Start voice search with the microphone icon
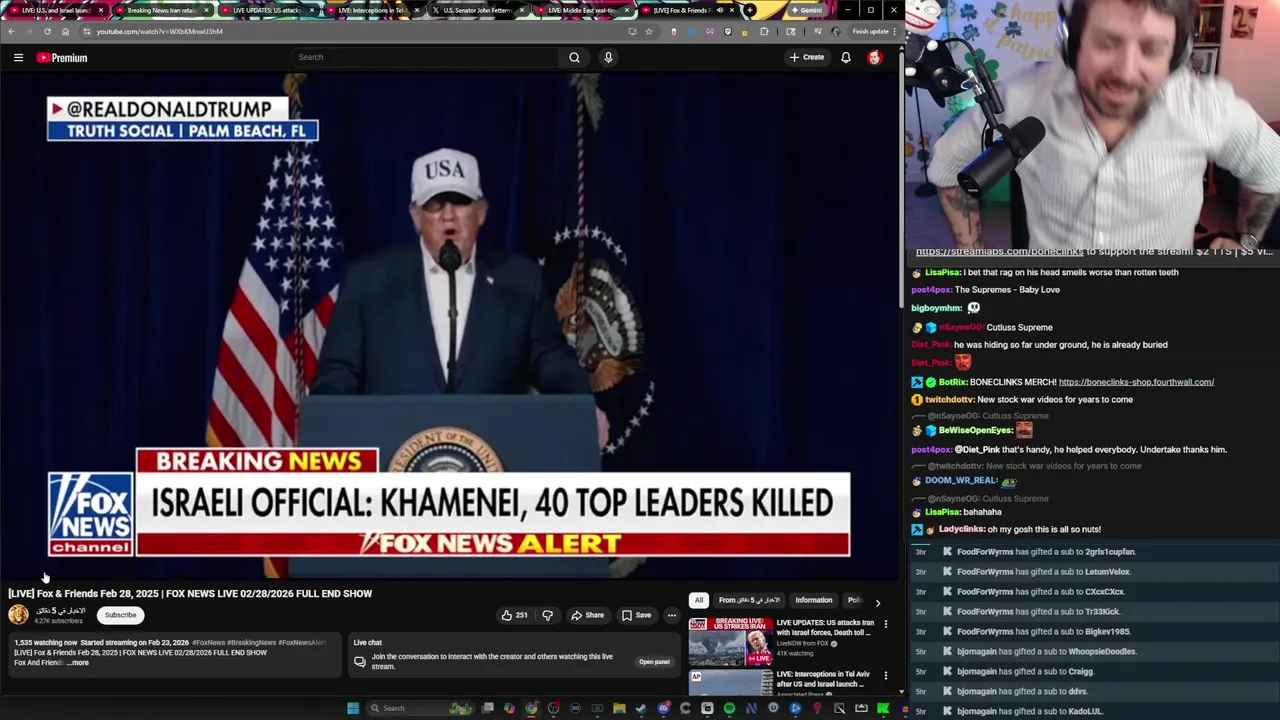1280x720 pixels. click(x=608, y=57)
